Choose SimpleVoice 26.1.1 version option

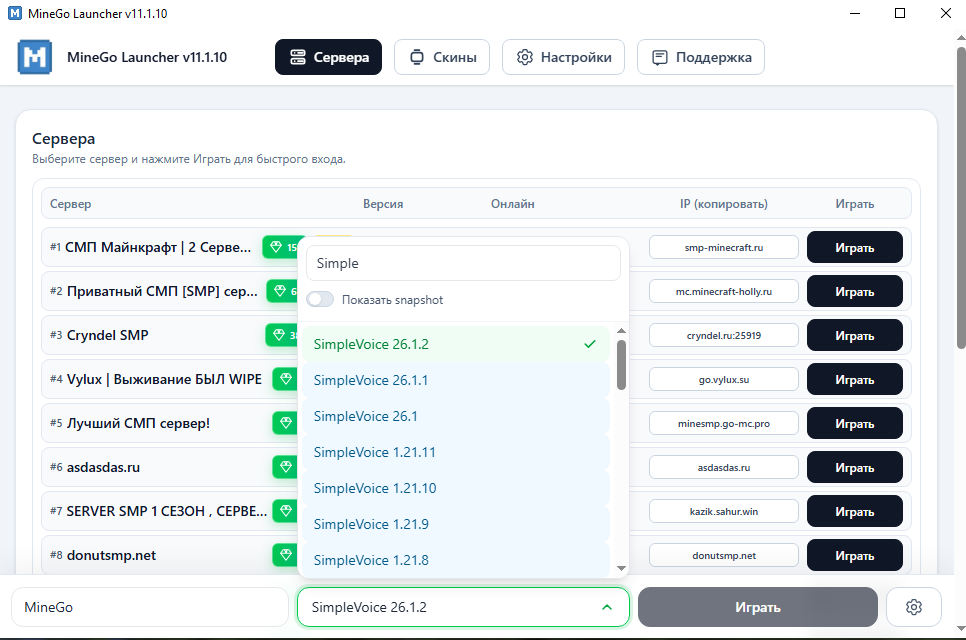pyautogui.click(x=370, y=380)
